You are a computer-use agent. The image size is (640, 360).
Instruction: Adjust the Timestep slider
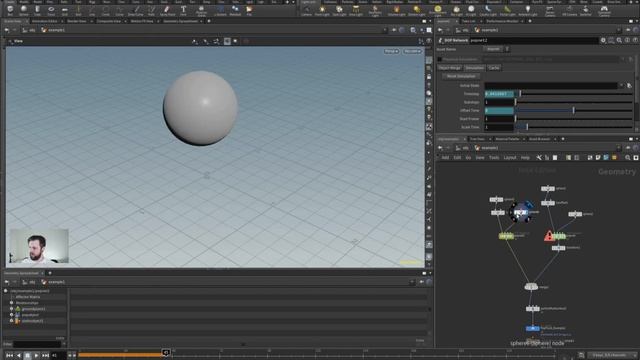pyautogui.click(x=574, y=94)
